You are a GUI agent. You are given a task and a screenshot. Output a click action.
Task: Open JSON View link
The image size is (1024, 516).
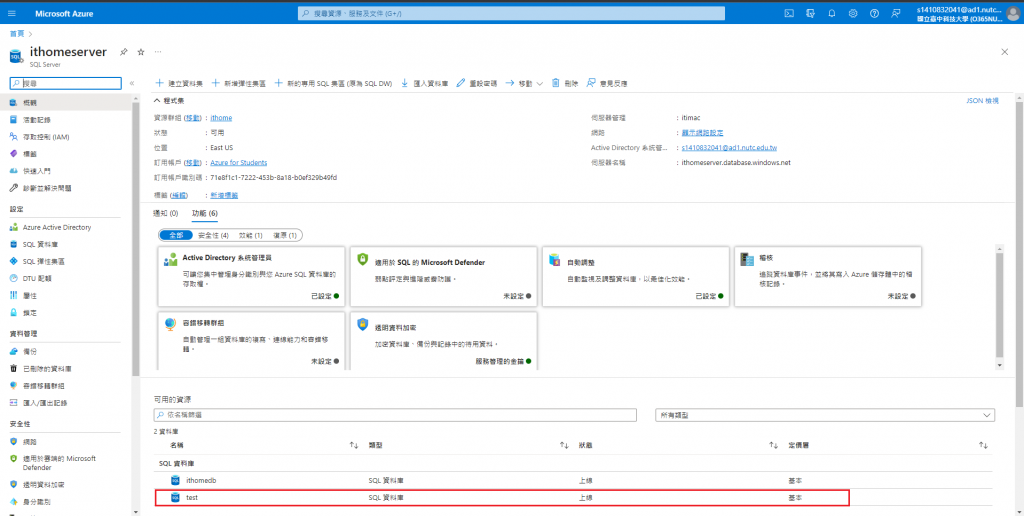(x=982, y=101)
